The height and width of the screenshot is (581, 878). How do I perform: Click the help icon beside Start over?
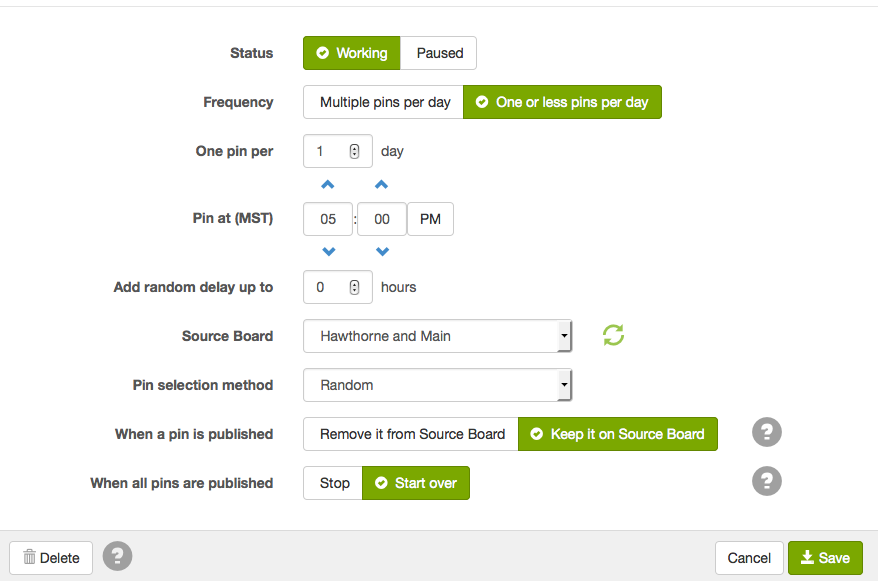[767, 481]
